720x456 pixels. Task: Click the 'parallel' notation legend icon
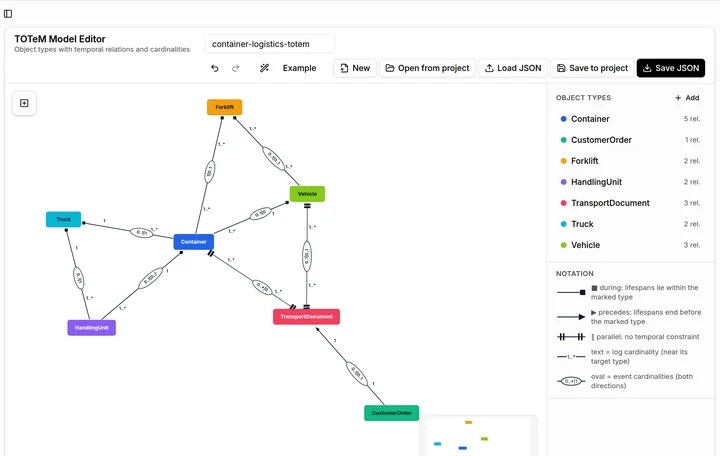coord(571,337)
